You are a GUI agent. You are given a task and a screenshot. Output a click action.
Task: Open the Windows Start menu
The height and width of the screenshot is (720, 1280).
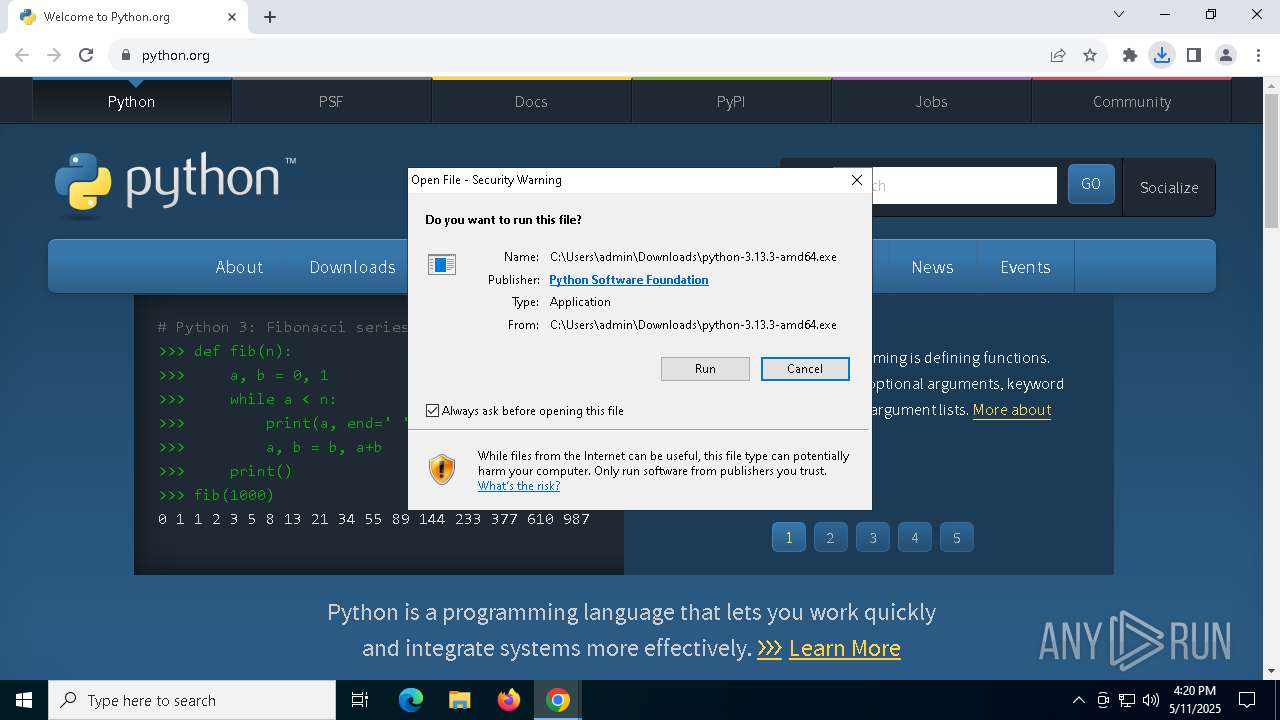[24, 700]
